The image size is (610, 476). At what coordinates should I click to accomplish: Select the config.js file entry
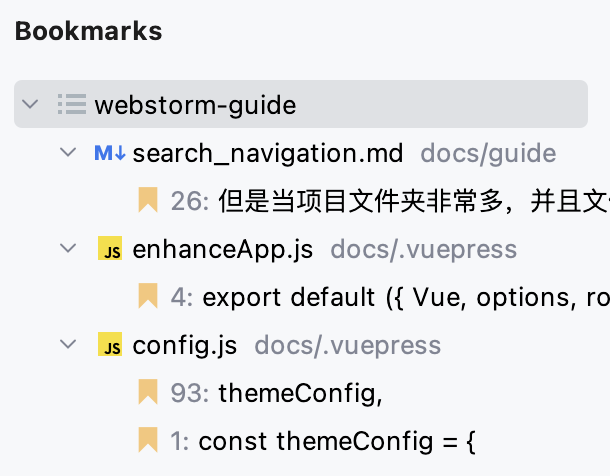[x=184, y=345]
